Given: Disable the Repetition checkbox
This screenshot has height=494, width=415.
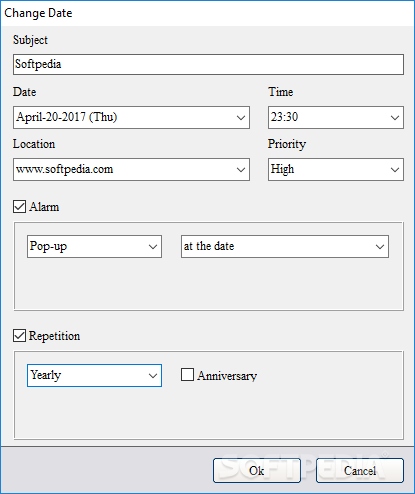Looking at the screenshot, I should (x=19, y=335).
